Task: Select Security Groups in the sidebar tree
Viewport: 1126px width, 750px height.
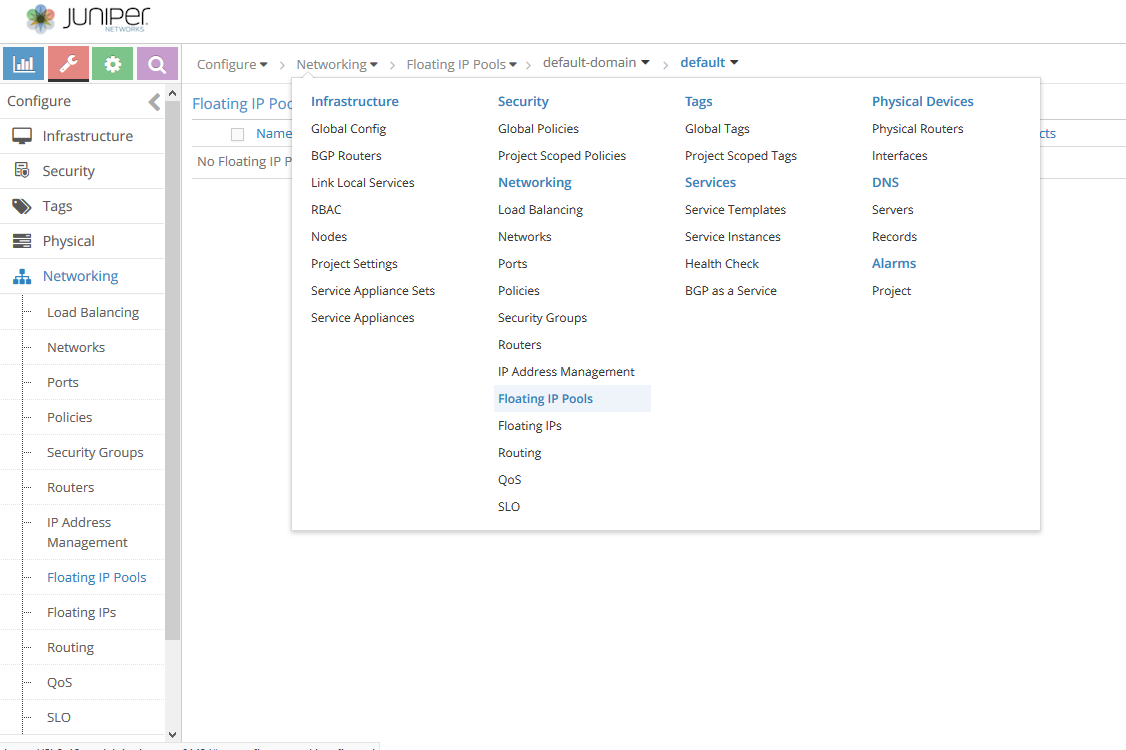Action: tap(96, 453)
